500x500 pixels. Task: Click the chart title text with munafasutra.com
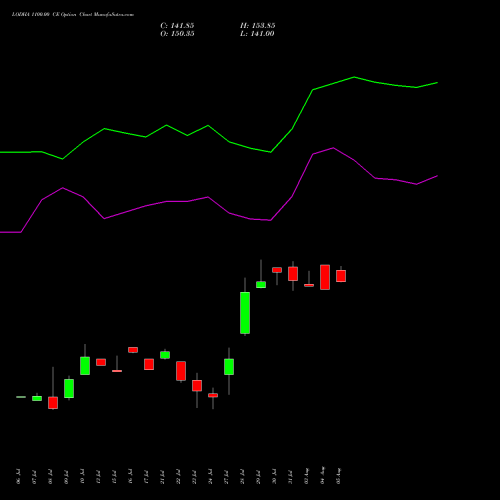(73, 15)
